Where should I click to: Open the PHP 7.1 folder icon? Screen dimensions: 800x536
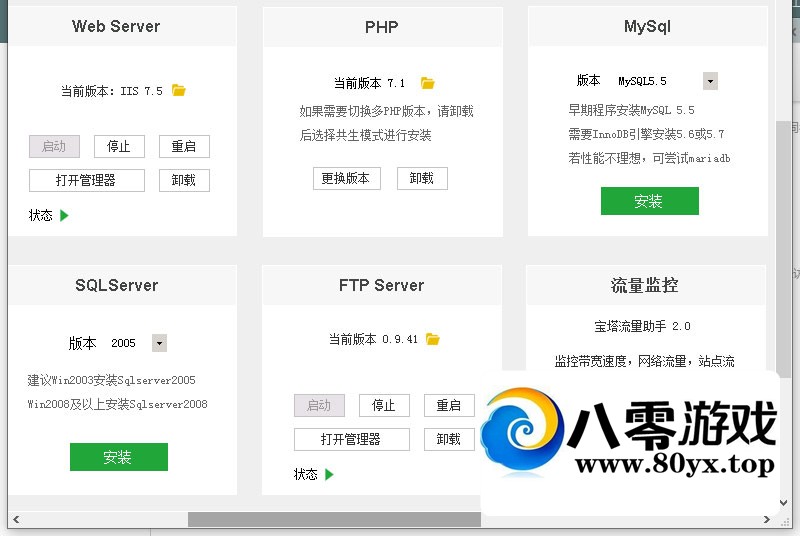coord(428,83)
